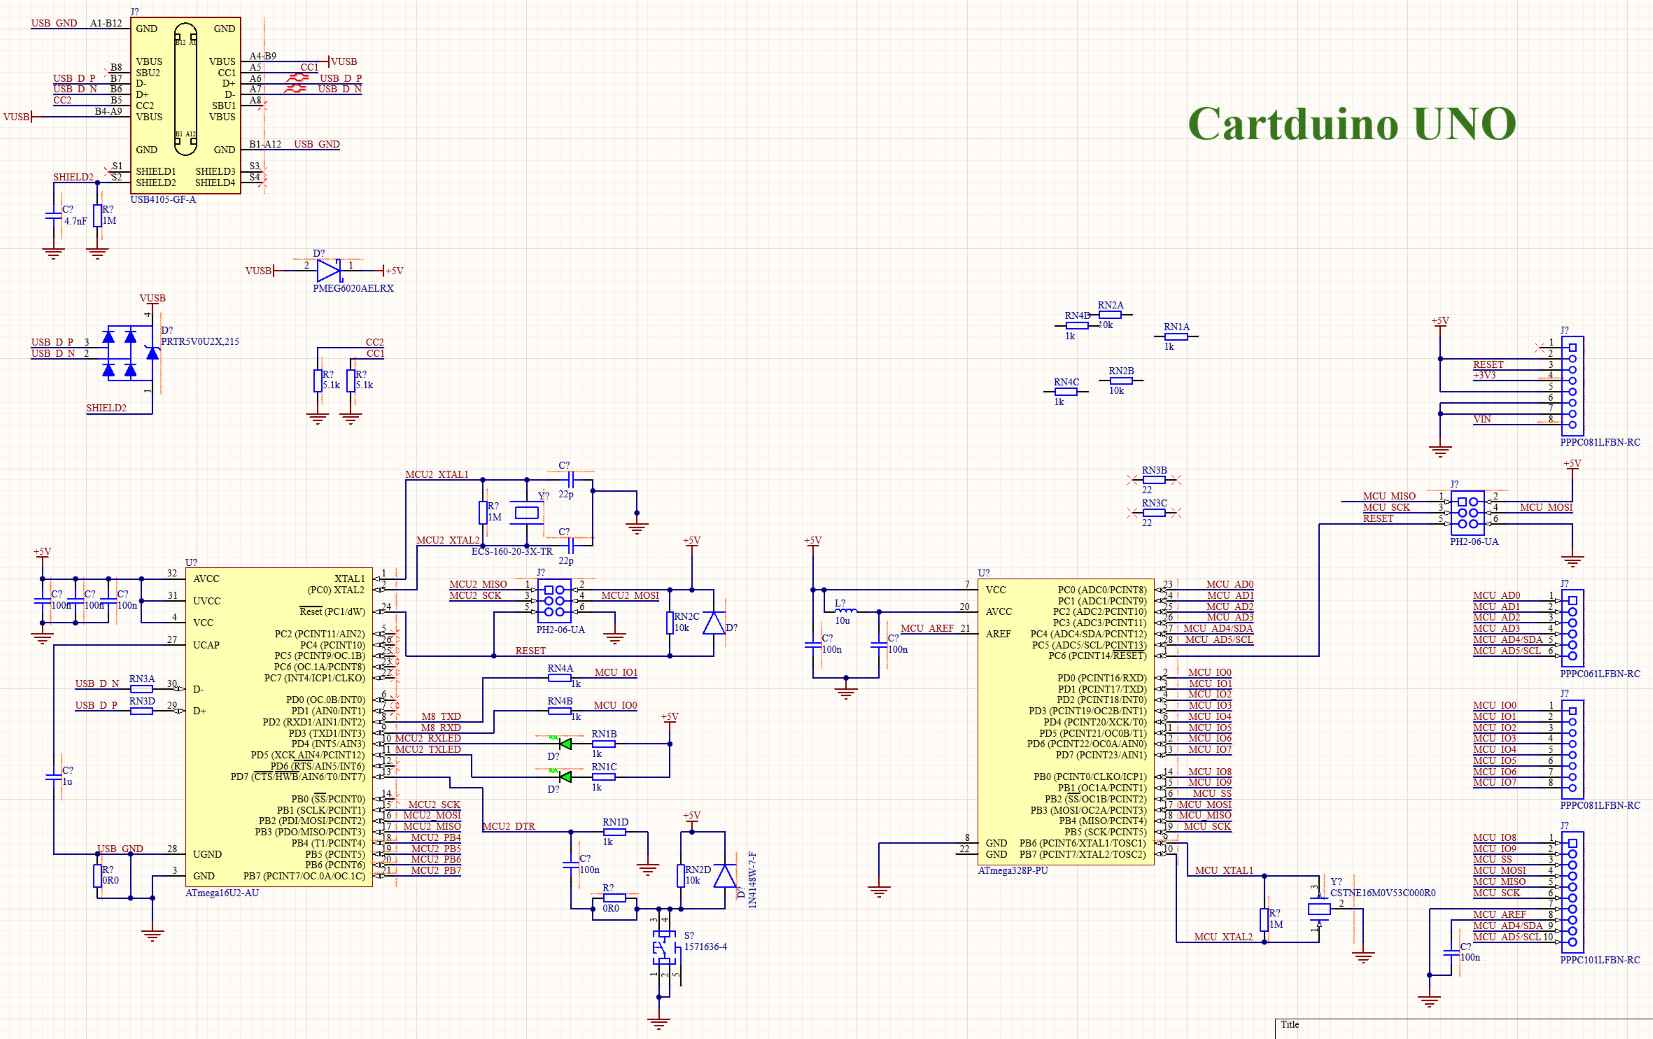Select the 4.7nF shield capacitor
Viewport: 1653px width, 1039px height.
pos(53,215)
